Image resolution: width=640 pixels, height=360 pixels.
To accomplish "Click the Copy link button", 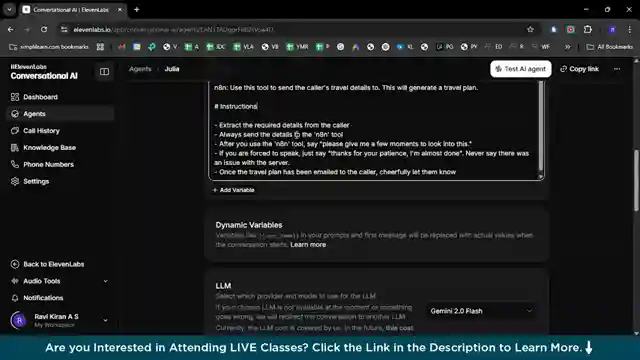I will coord(579,69).
